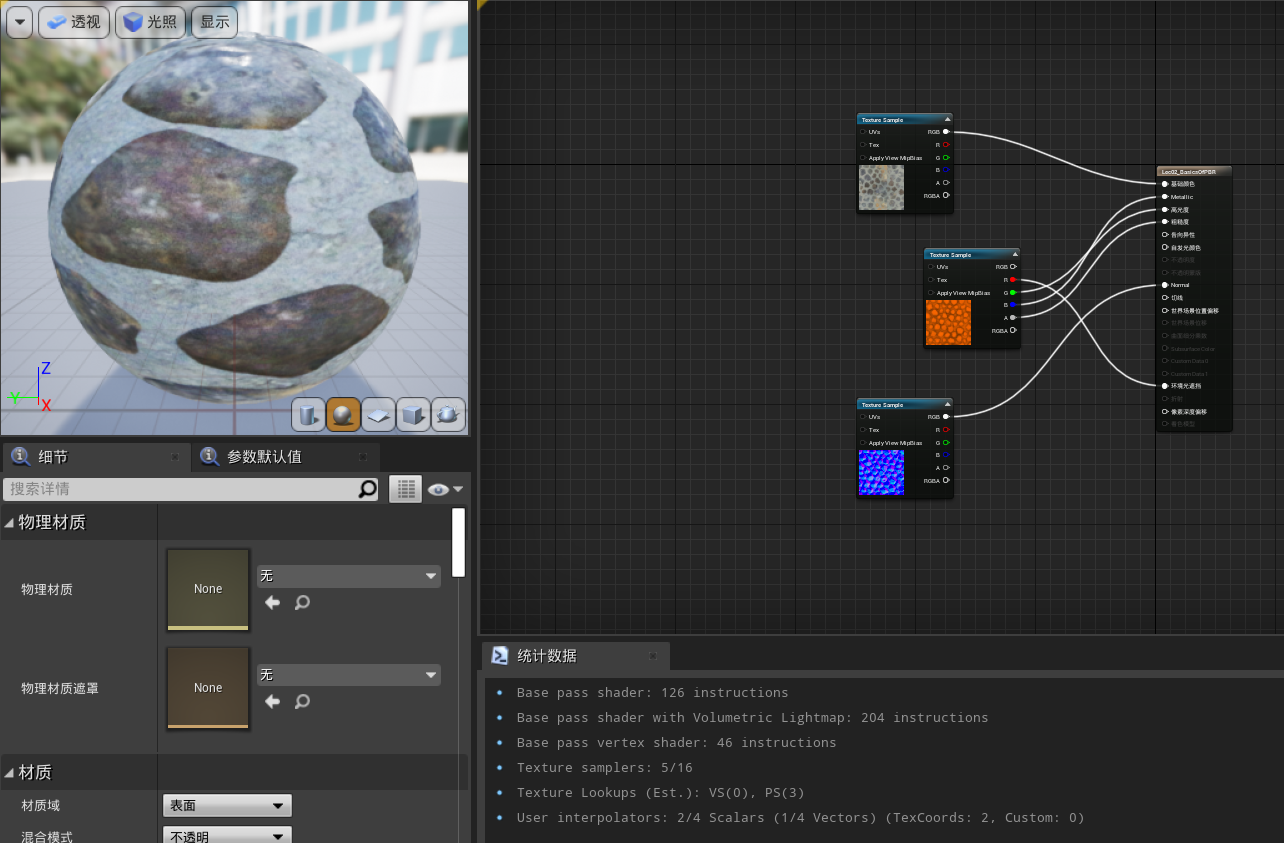Collapse the 物理材质 category section
This screenshot has width=1284, height=843.
[10, 522]
